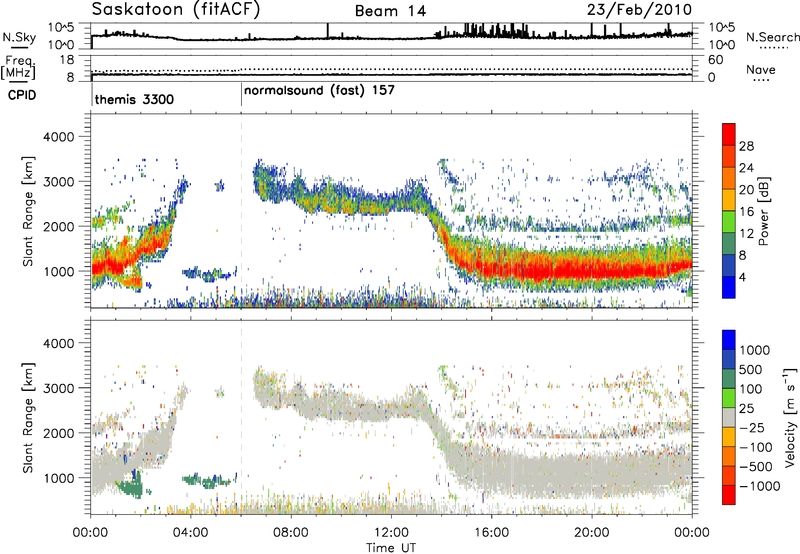Click the 1000 tick on the velocity panel
The width and height of the screenshot is (800, 554).
tap(58, 478)
